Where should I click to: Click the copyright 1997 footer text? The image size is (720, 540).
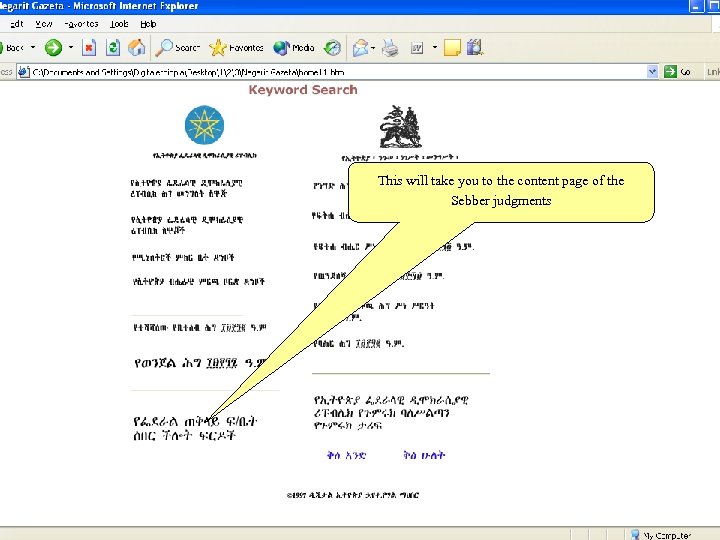click(353, 495)
